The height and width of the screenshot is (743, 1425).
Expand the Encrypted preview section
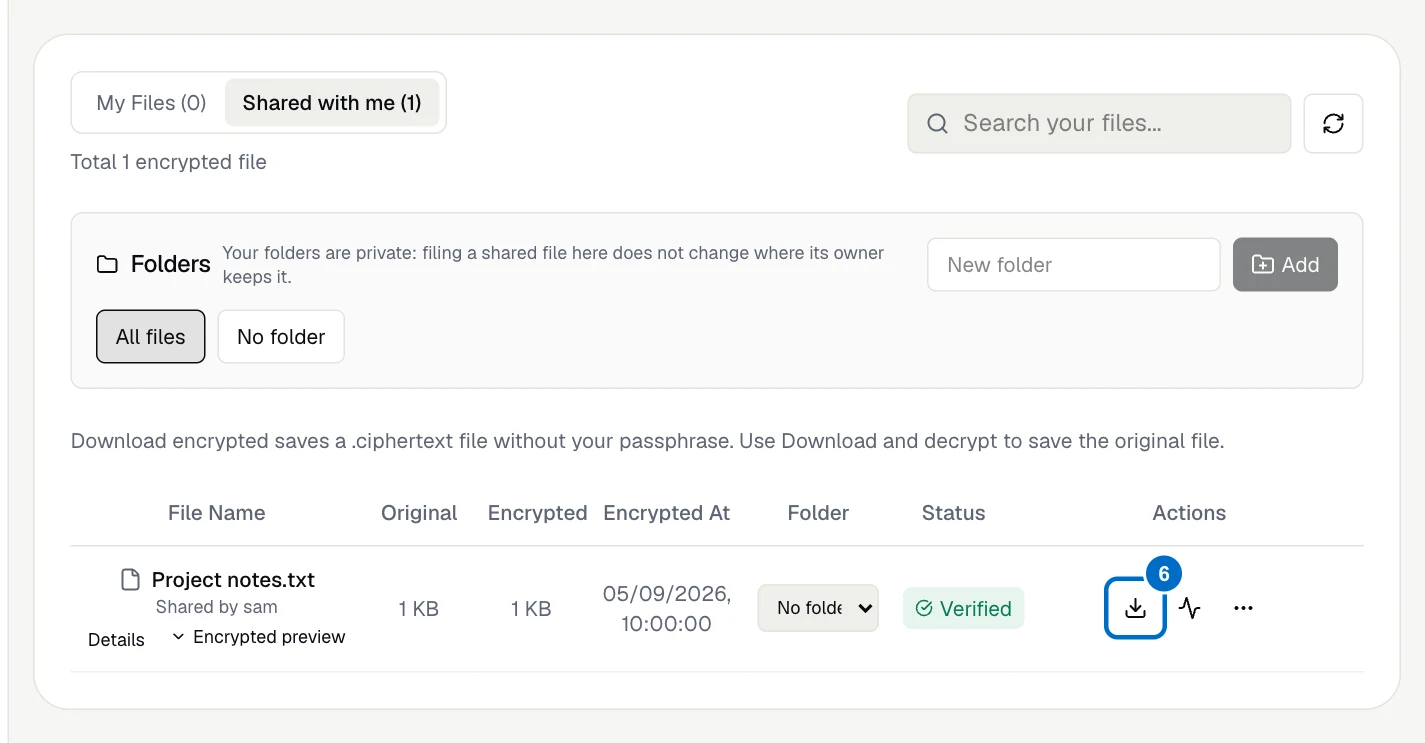(x=259, y=637)
